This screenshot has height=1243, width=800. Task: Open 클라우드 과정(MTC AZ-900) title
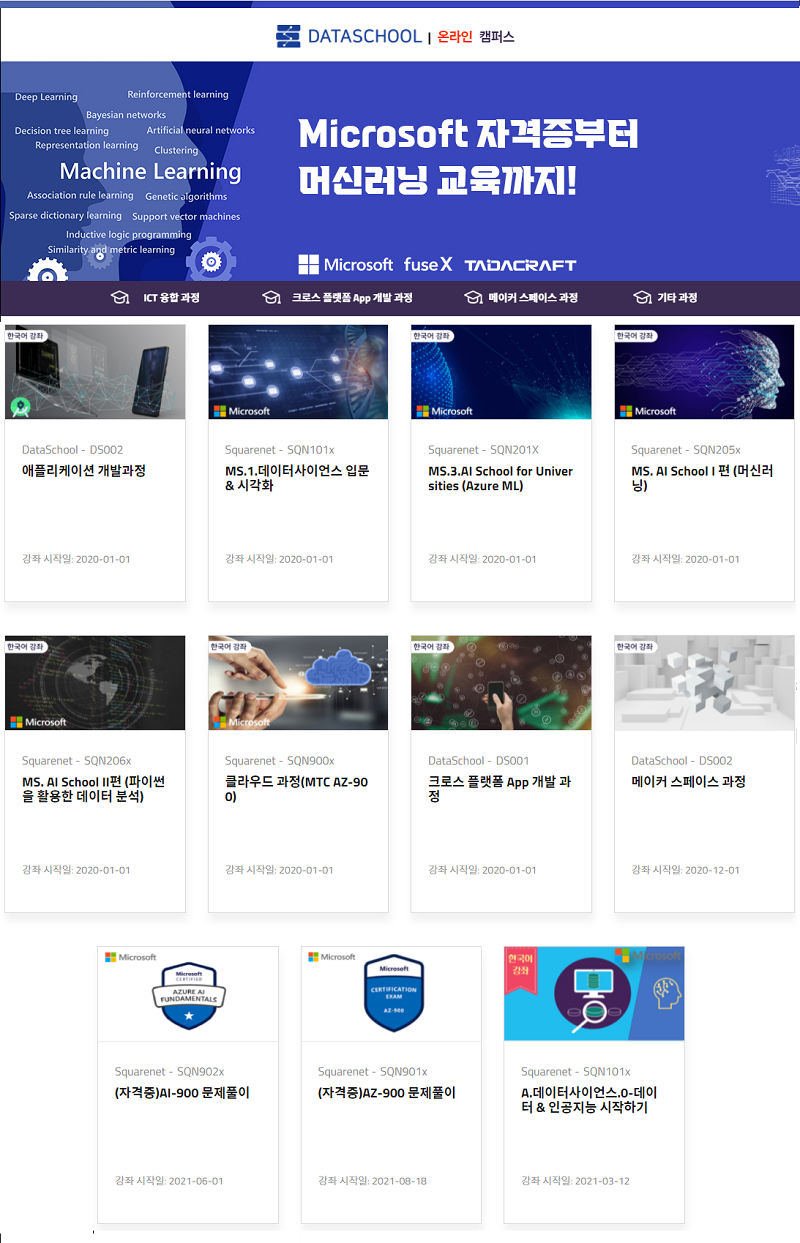pos(296,789)
